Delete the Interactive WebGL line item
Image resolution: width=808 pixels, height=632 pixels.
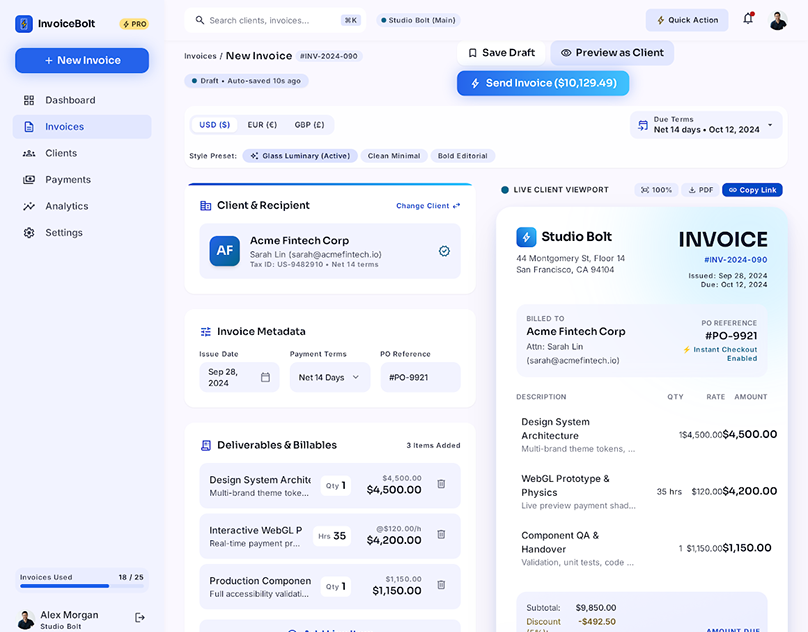pyautogui.click(x=441, y=535)
